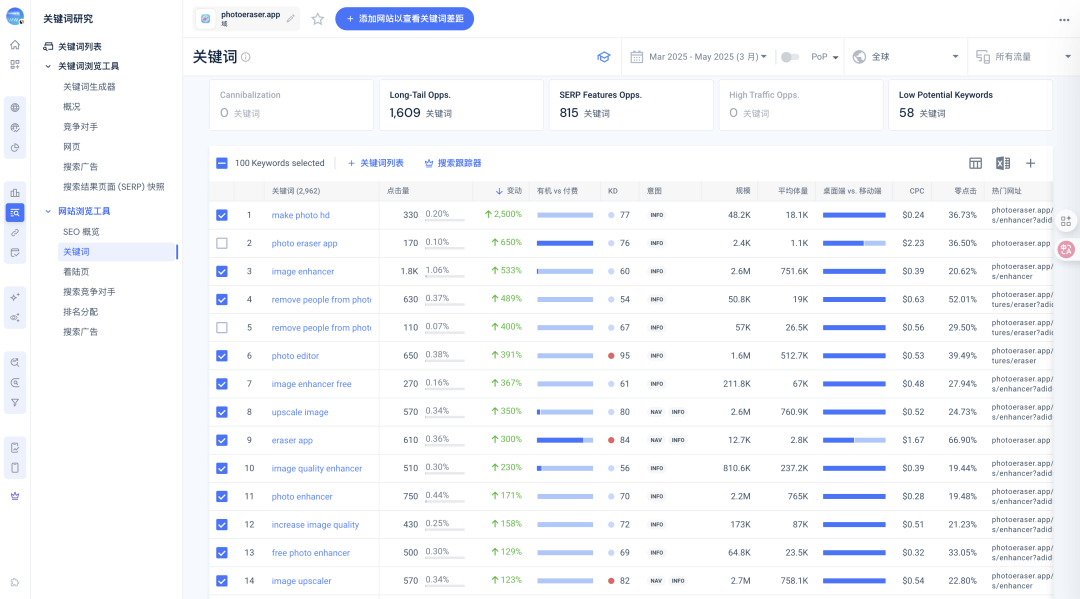
Task: Click organic vs paid bar for 'eraser app'
Action: click(x=565, y=440)
